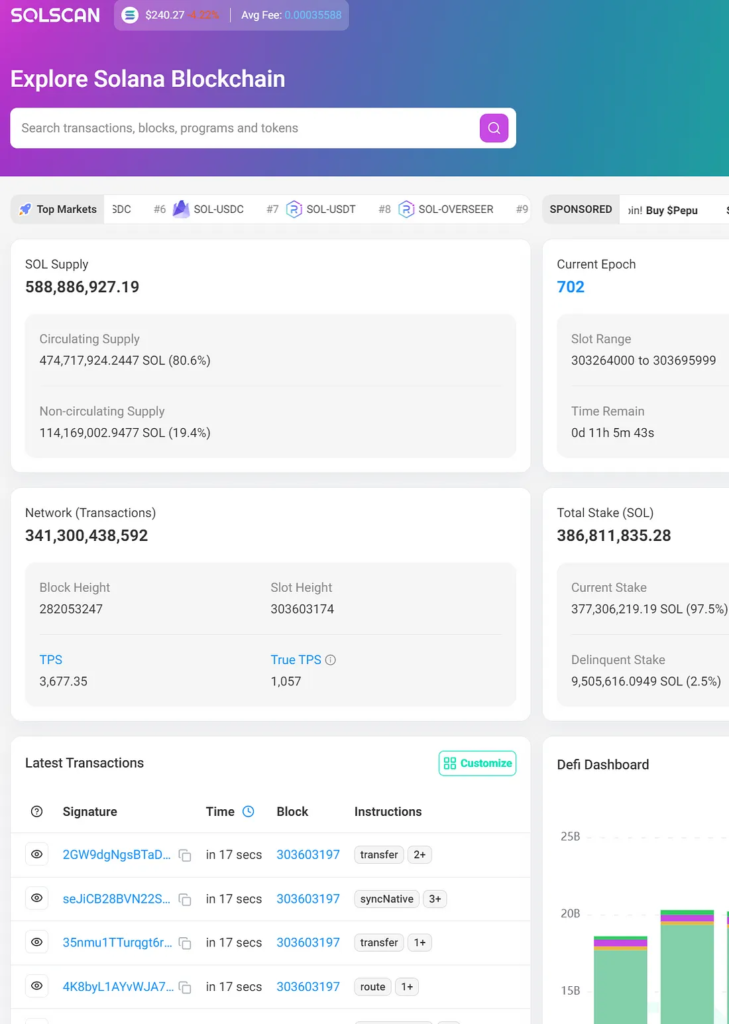
Task: Click the help icon in Signature header
Action: pos(37,812)
